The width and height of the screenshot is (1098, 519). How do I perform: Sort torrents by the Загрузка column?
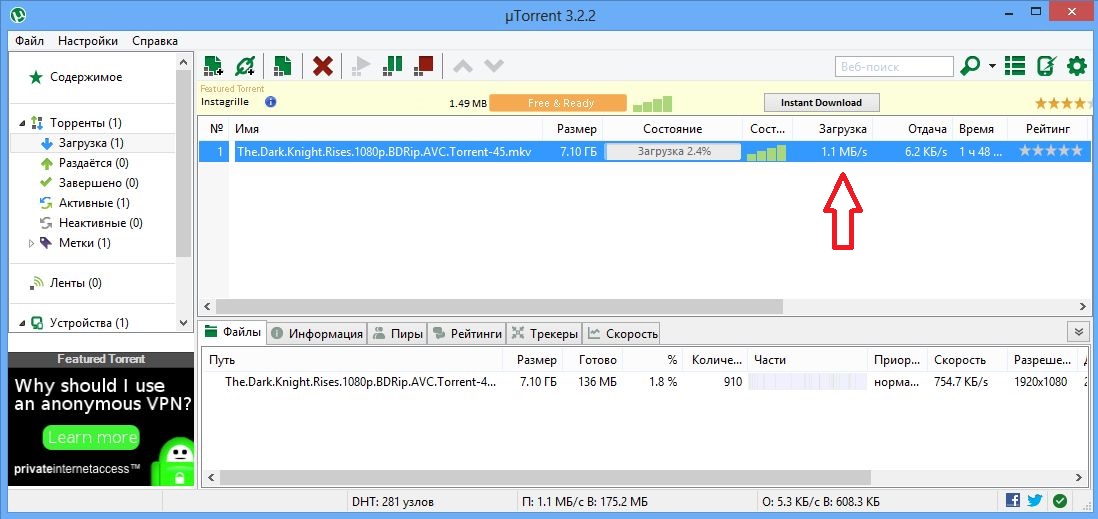tap(842, 129)
